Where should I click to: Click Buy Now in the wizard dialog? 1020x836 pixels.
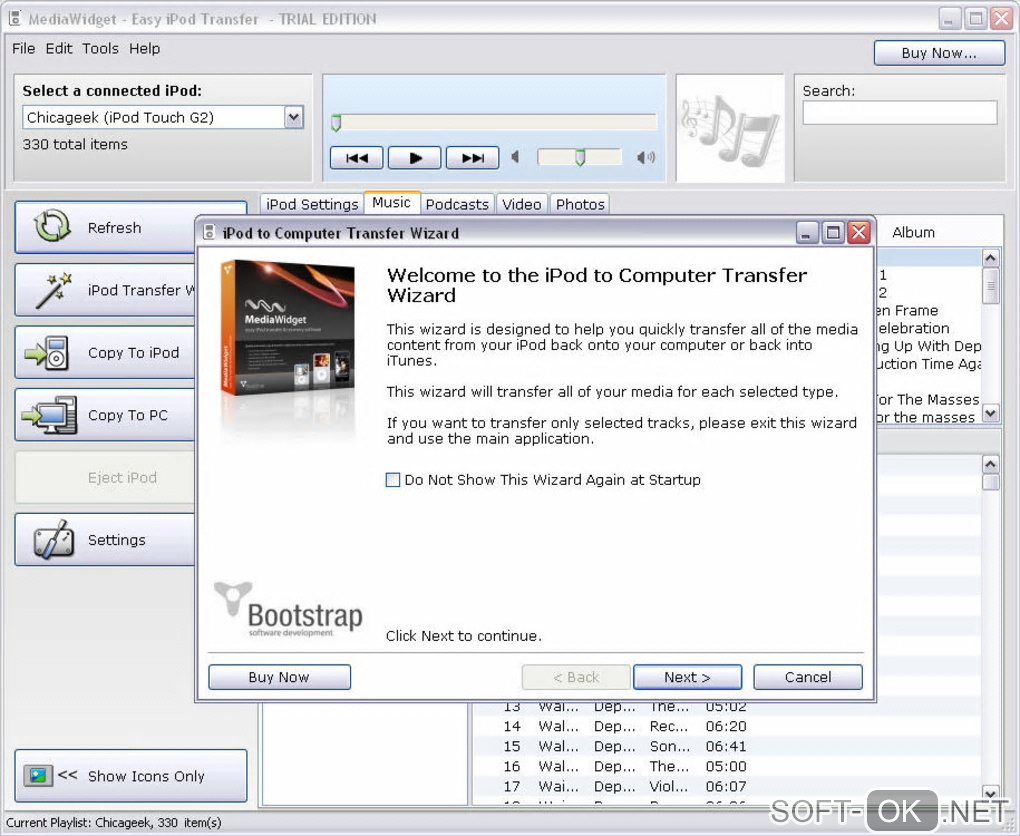tap(279, 677)
